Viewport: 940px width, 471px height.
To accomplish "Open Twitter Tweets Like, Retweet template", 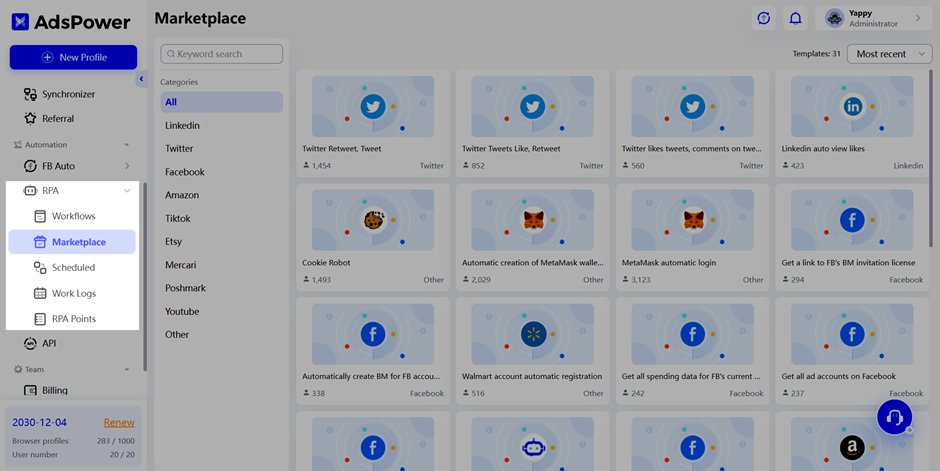I will 532,123.
